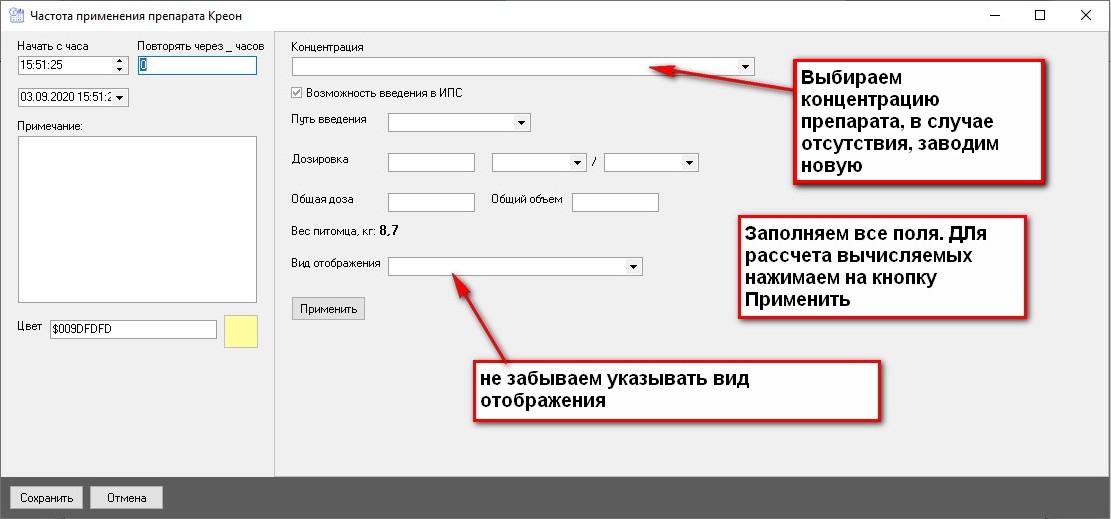This screenshot has height=519, width=1111.
Task: Click the Дозировка value input field
Action: click(x=430, y=163)
